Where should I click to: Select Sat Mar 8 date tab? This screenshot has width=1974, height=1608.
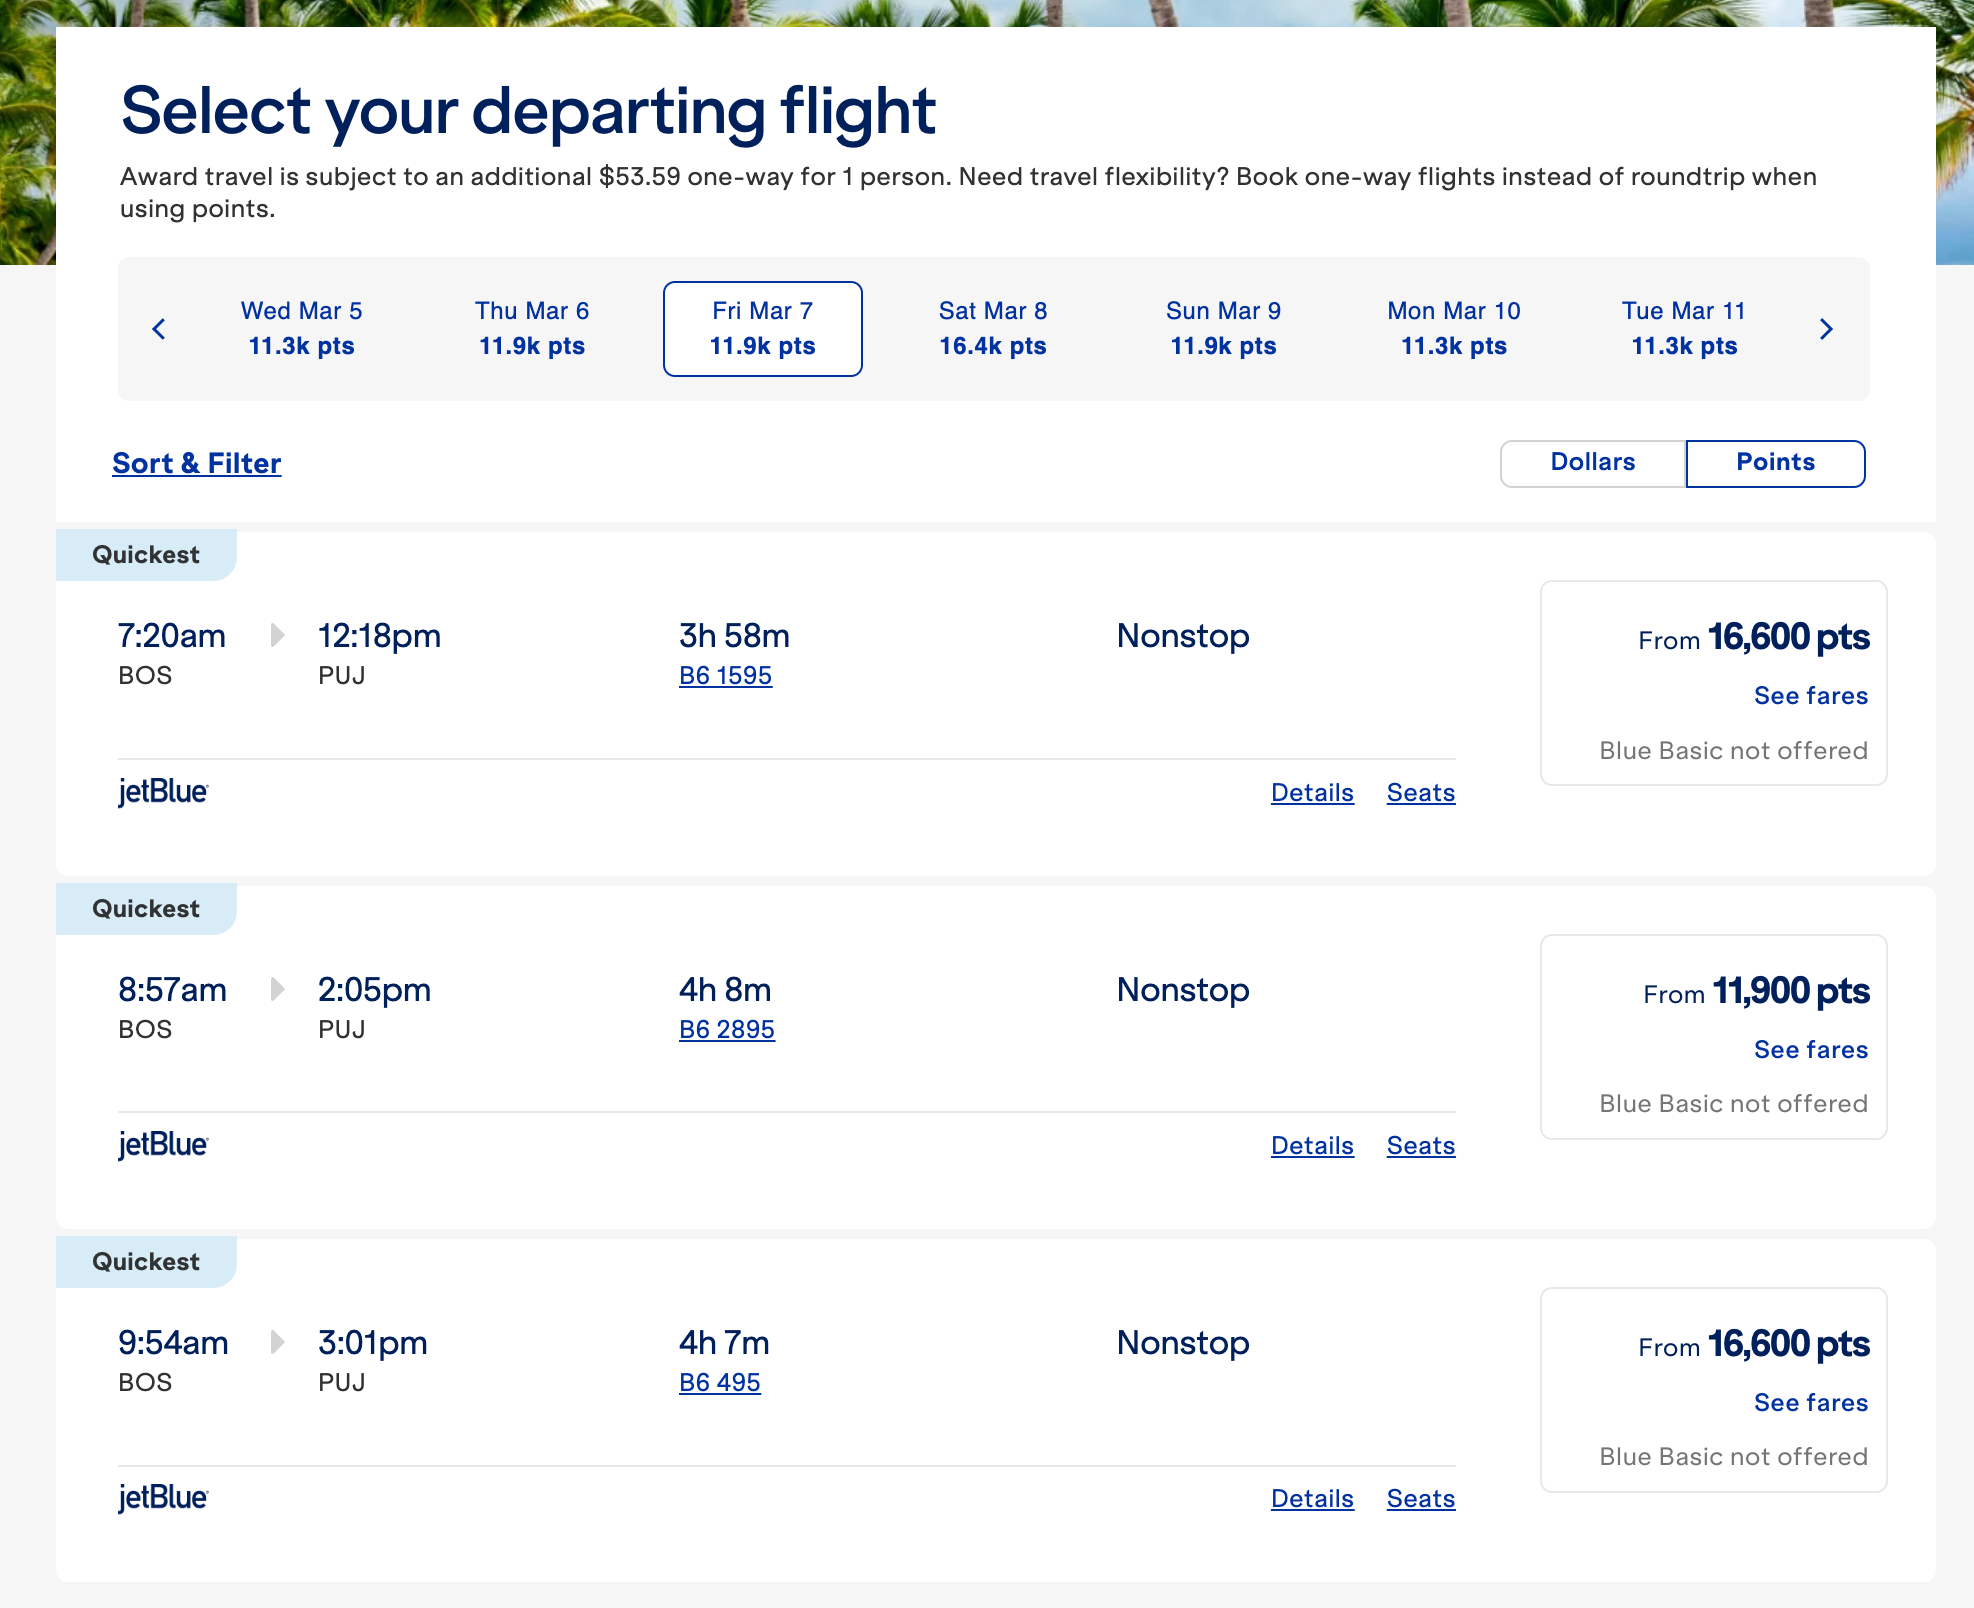click(x=992, y=329)
